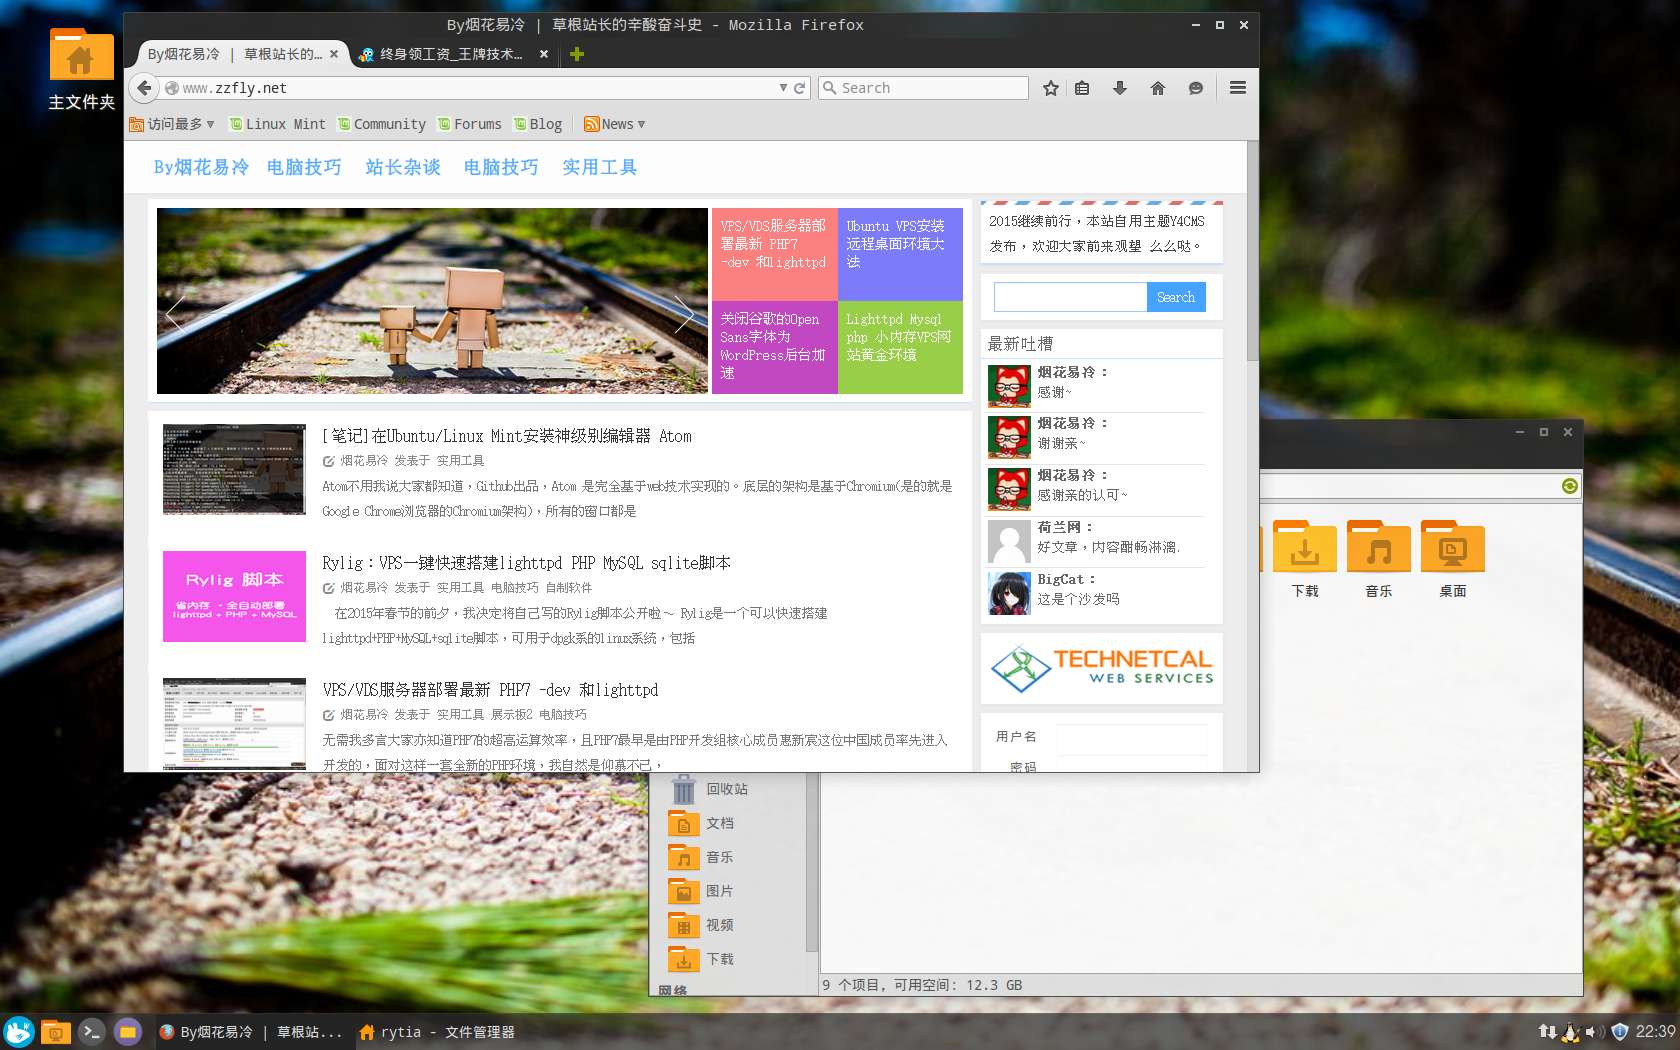The image size is (1680, 1050).
Task: Click green reload icon in file manager
Action: point(1570,486)
